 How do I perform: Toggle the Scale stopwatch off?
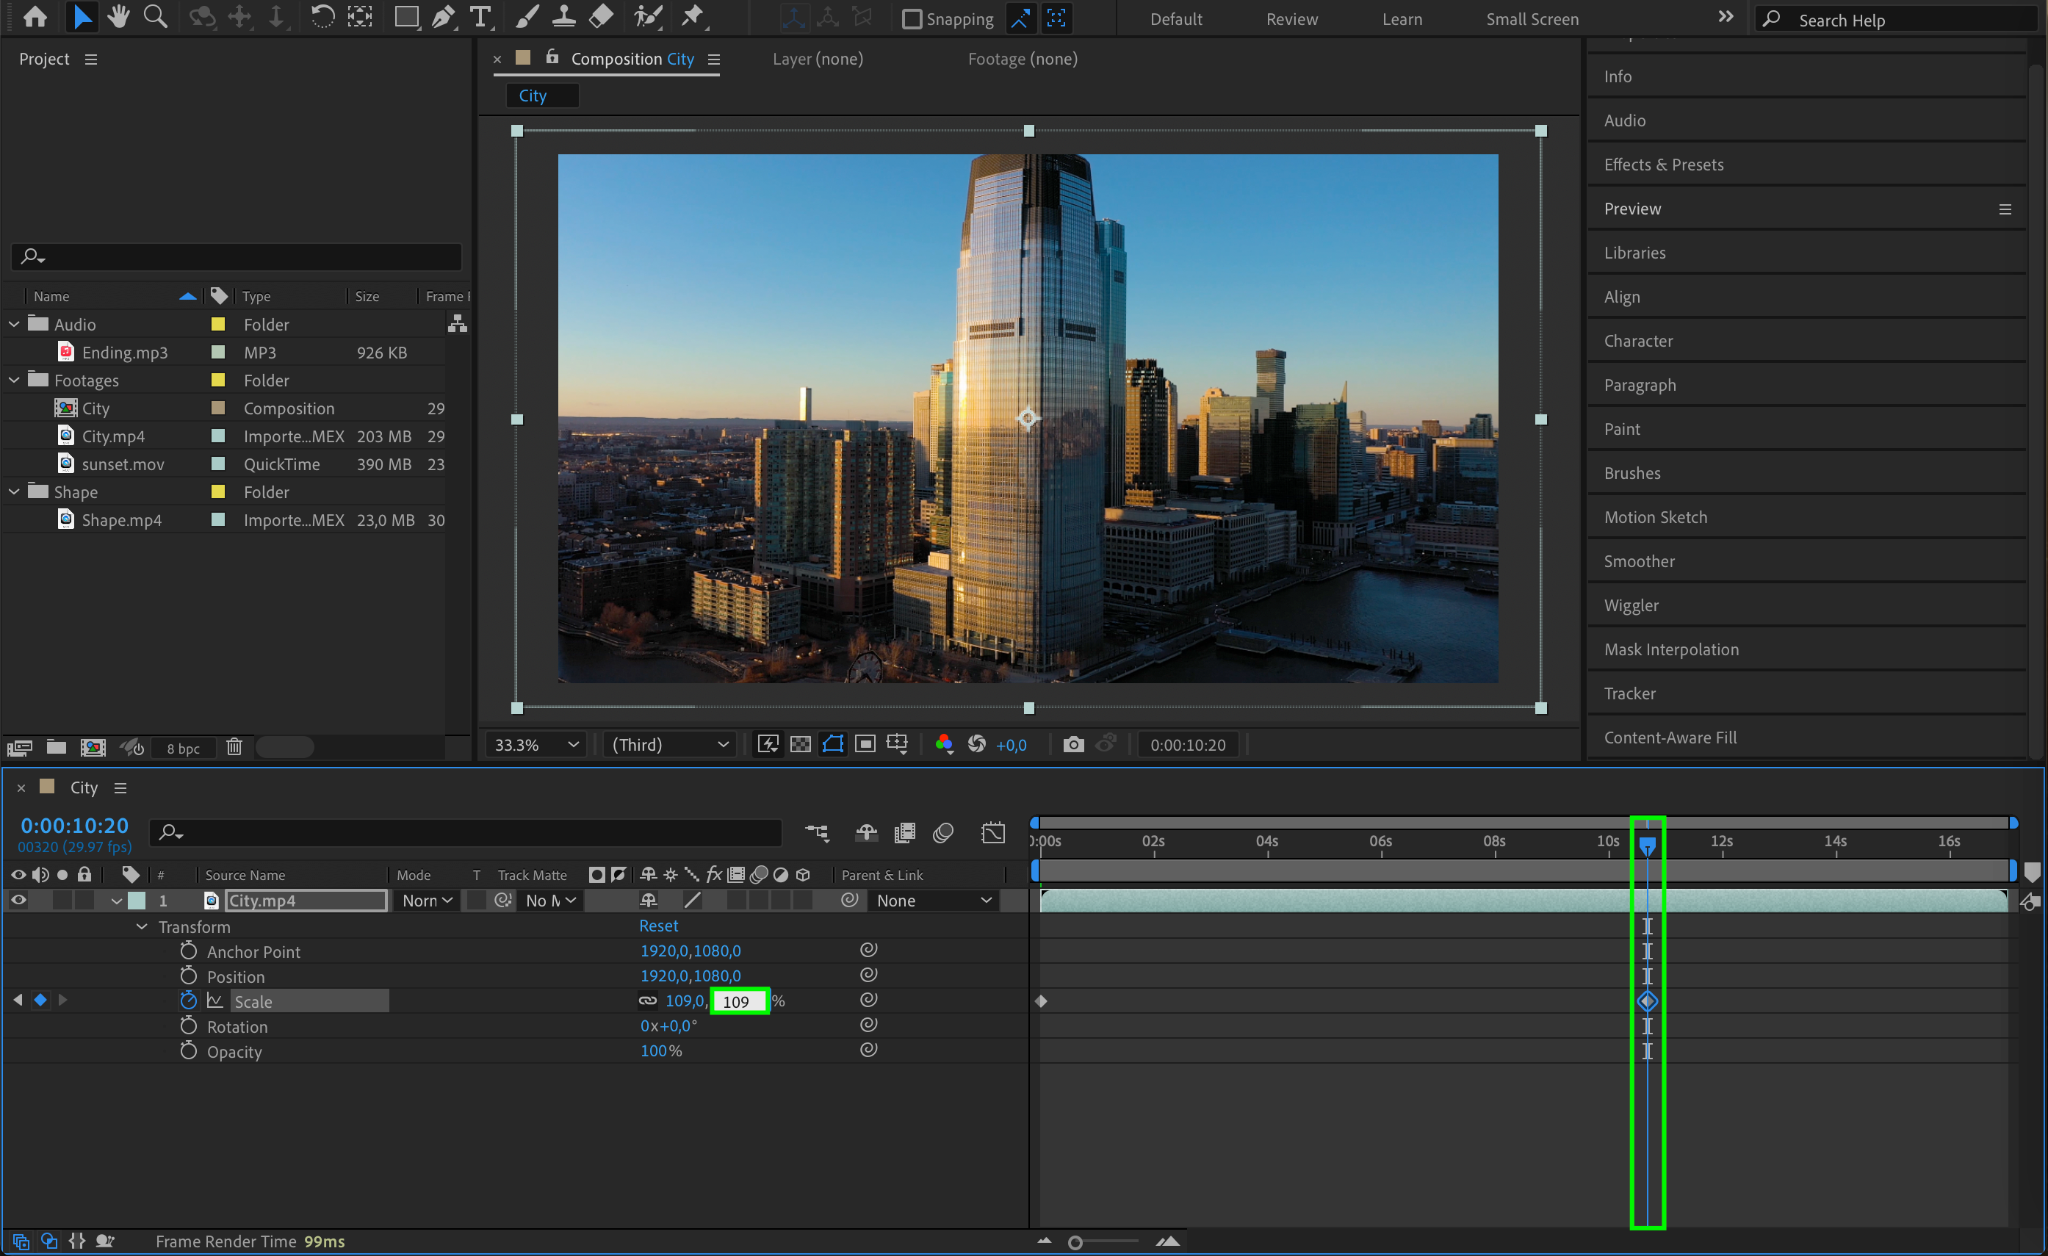tap(188, 1000)
